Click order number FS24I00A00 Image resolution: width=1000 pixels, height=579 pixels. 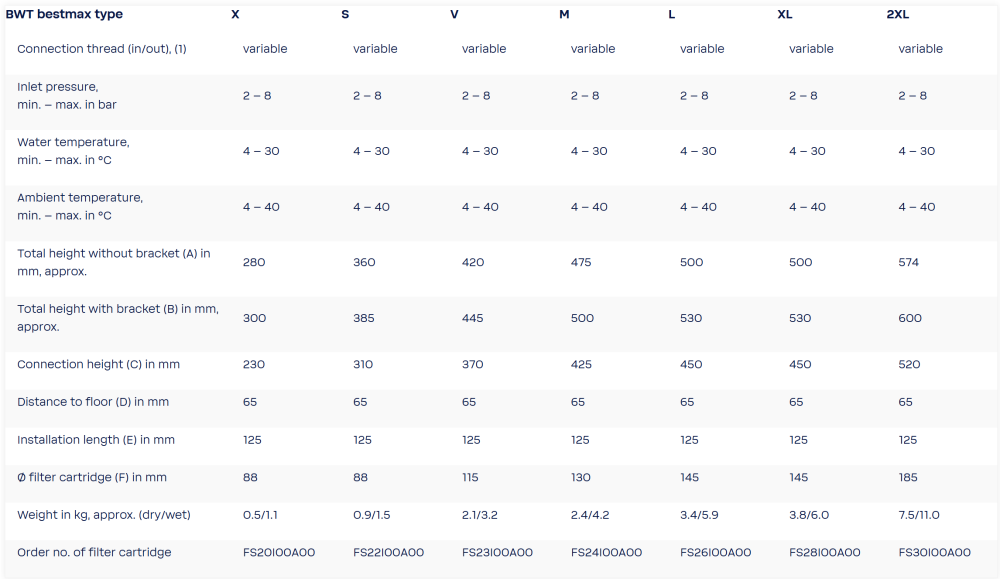[x=607, y=552]
